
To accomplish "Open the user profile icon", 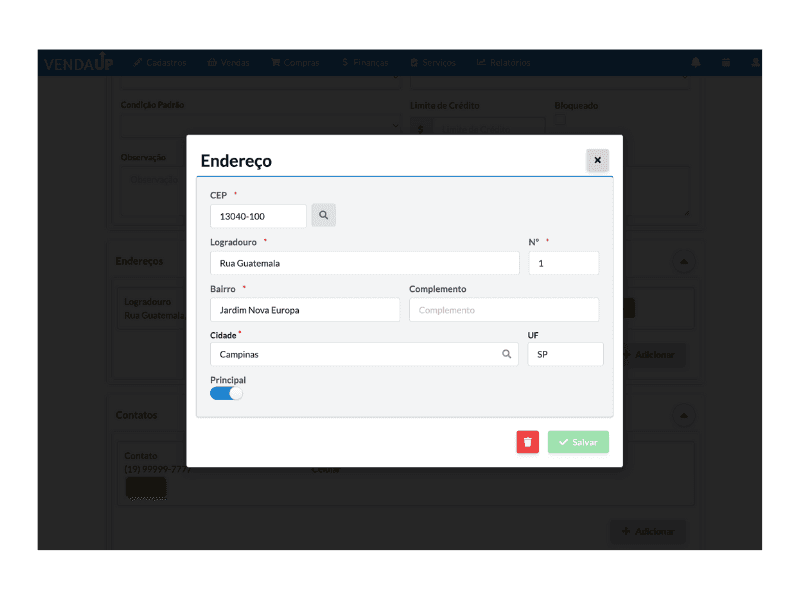I will pyautogui.click(x=755, y=62).
